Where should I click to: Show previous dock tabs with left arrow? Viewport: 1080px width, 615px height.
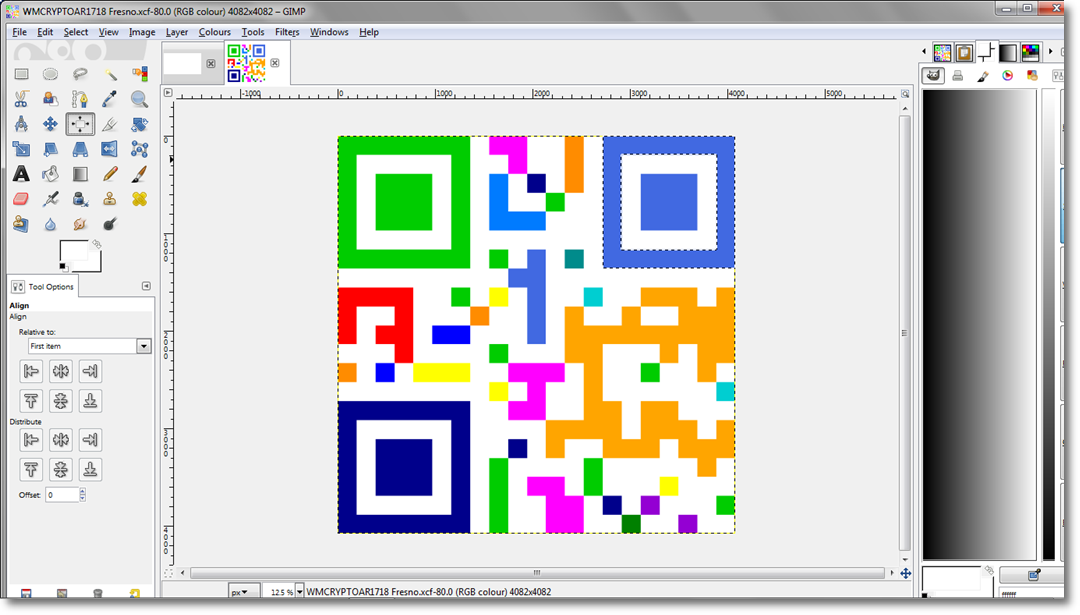click(x=924, y=52)
